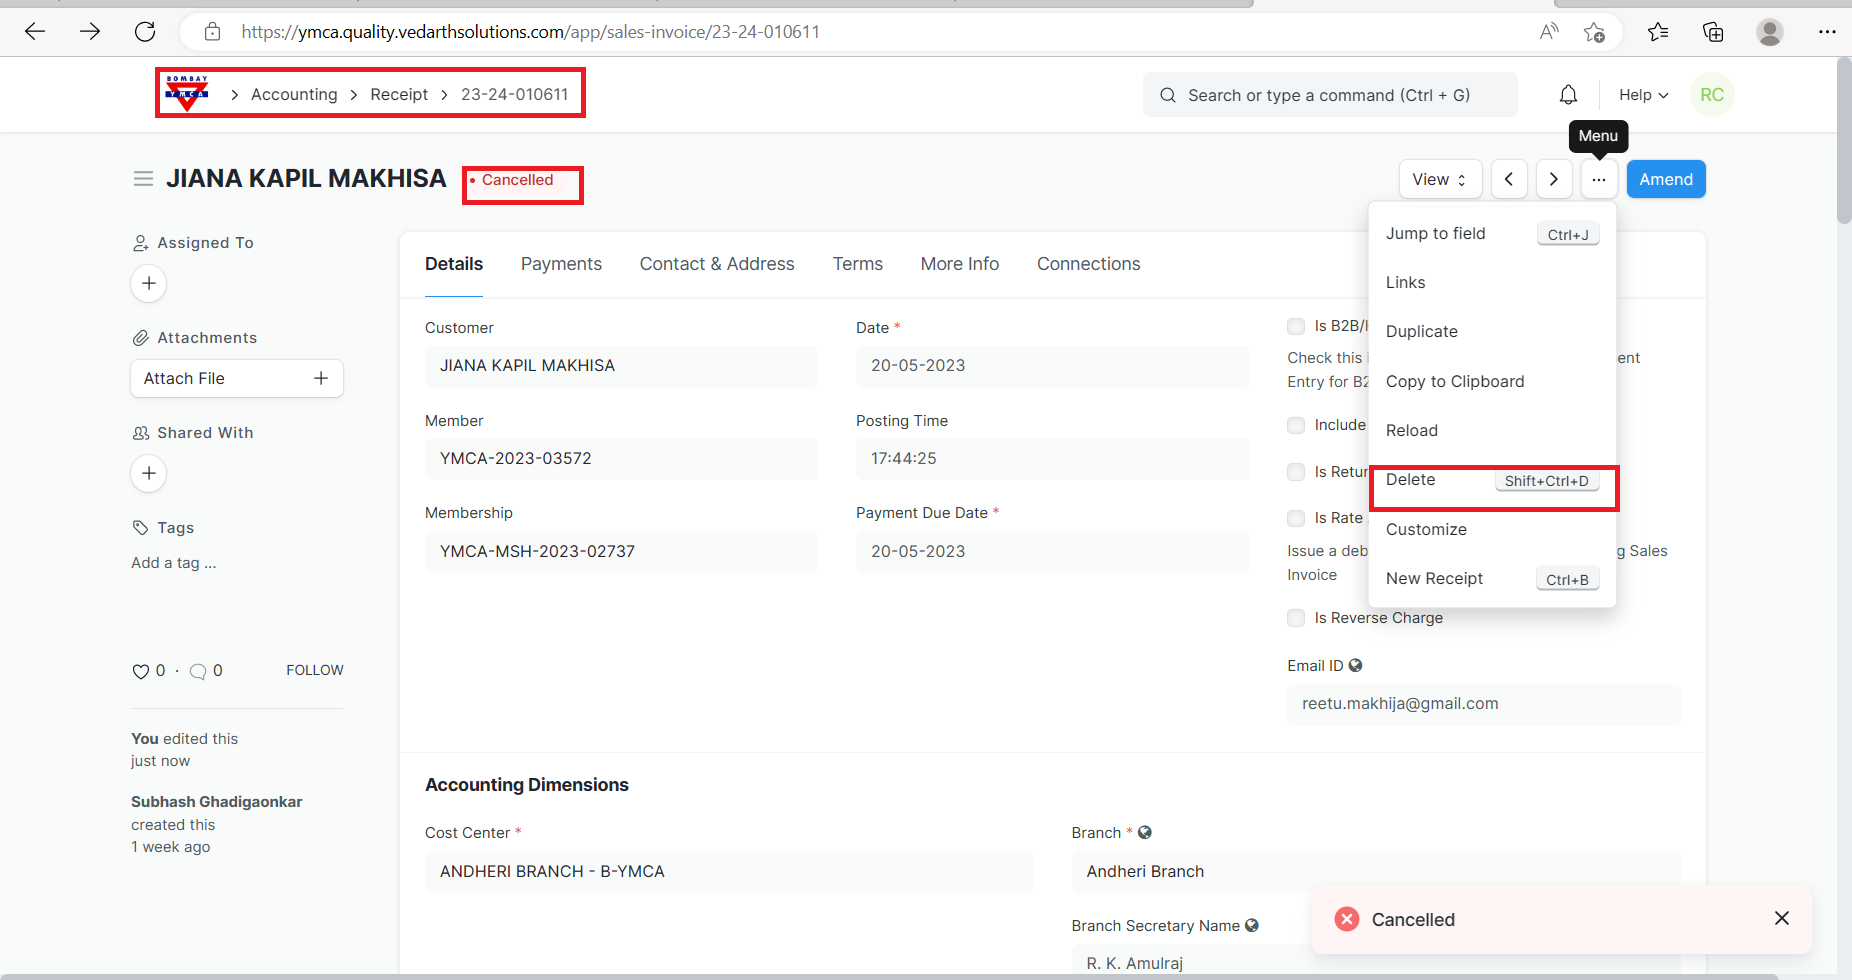Tick the Is Rate checkbox
The width and height of the screenshot is (1852, 980).
tap(1296, 518)
